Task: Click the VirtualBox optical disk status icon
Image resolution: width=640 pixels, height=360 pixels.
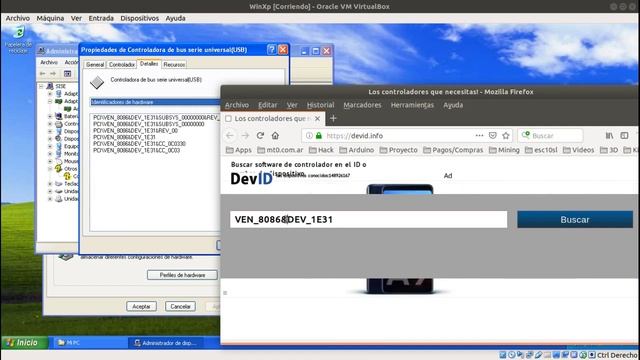Action: click(x=512, y=355)
